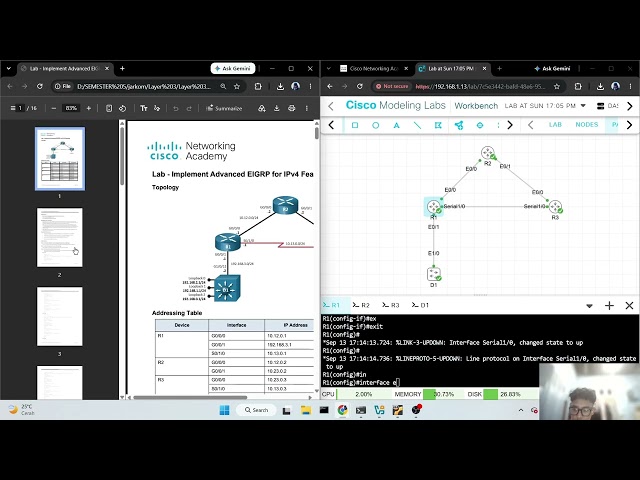Add a new console tab with plus
The width and height of the screenshot is (640, 480).
coord(609,306)
